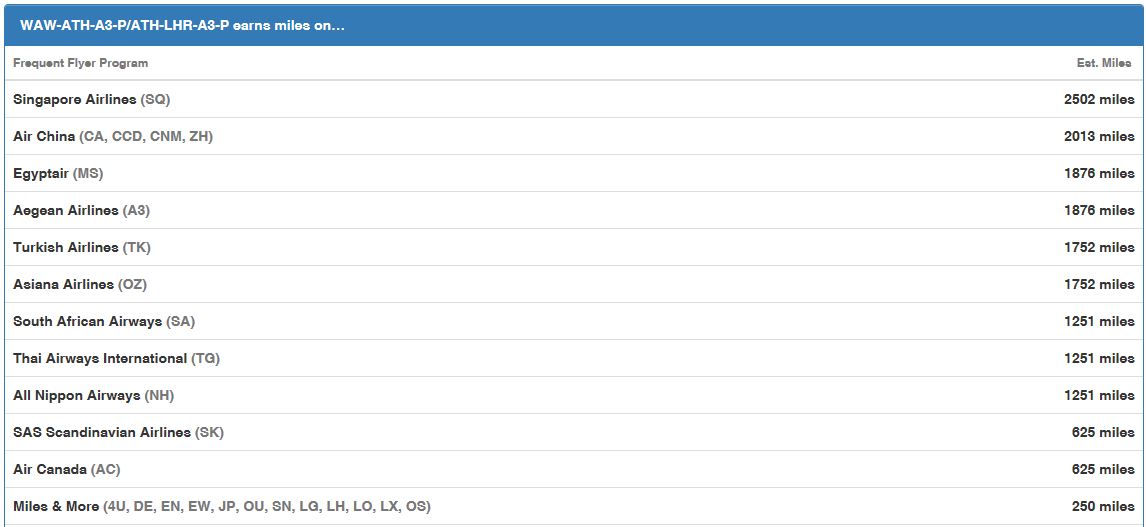The height and width of the screenshot is (527, 1146).
Task: Open the Miles & More program row
Action: pyautogui.click(x=573, y=507)
